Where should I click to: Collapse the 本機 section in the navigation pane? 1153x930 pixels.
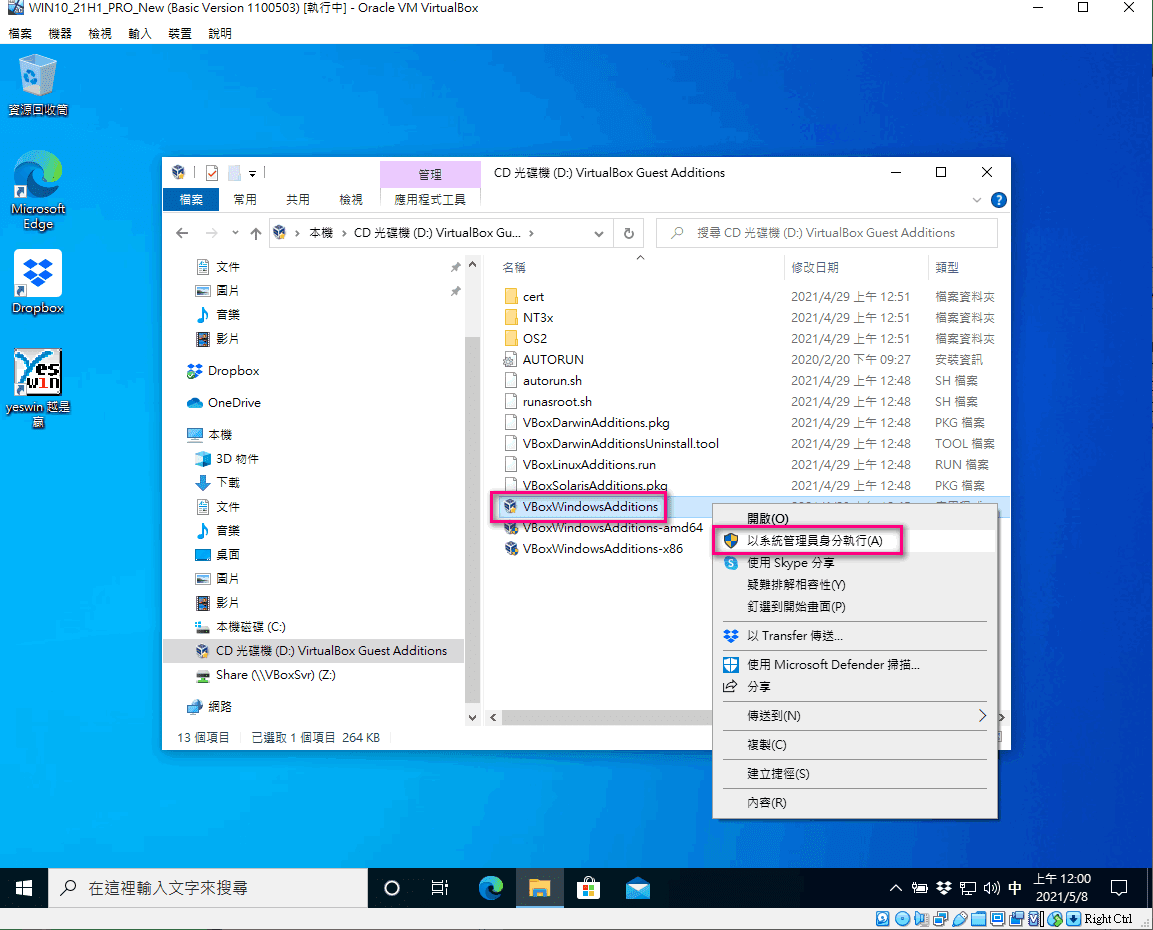pos(182,434)
